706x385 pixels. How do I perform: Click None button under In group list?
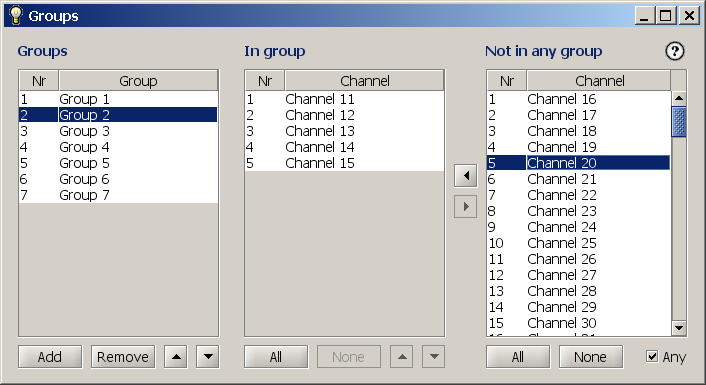coord(349,357)
